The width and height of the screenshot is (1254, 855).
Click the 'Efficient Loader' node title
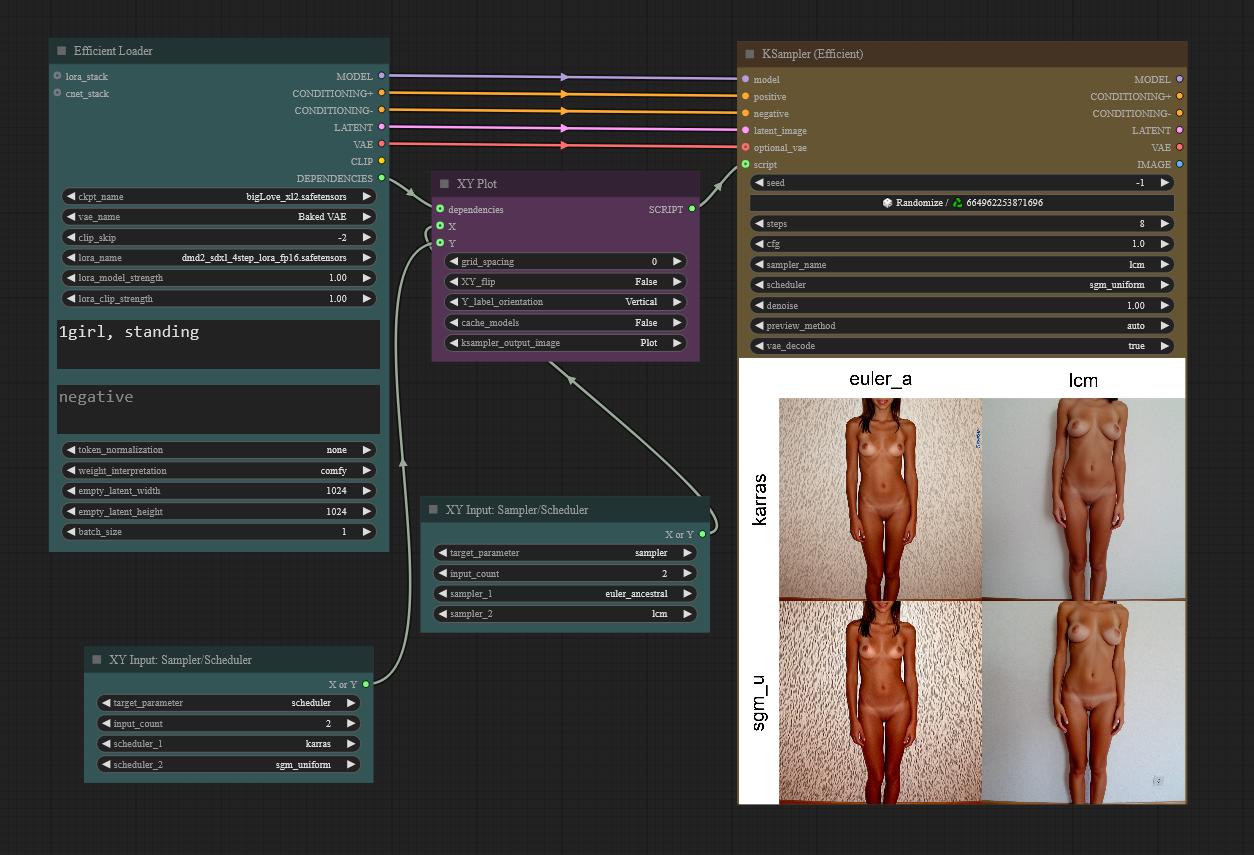[x=113, y=51]
